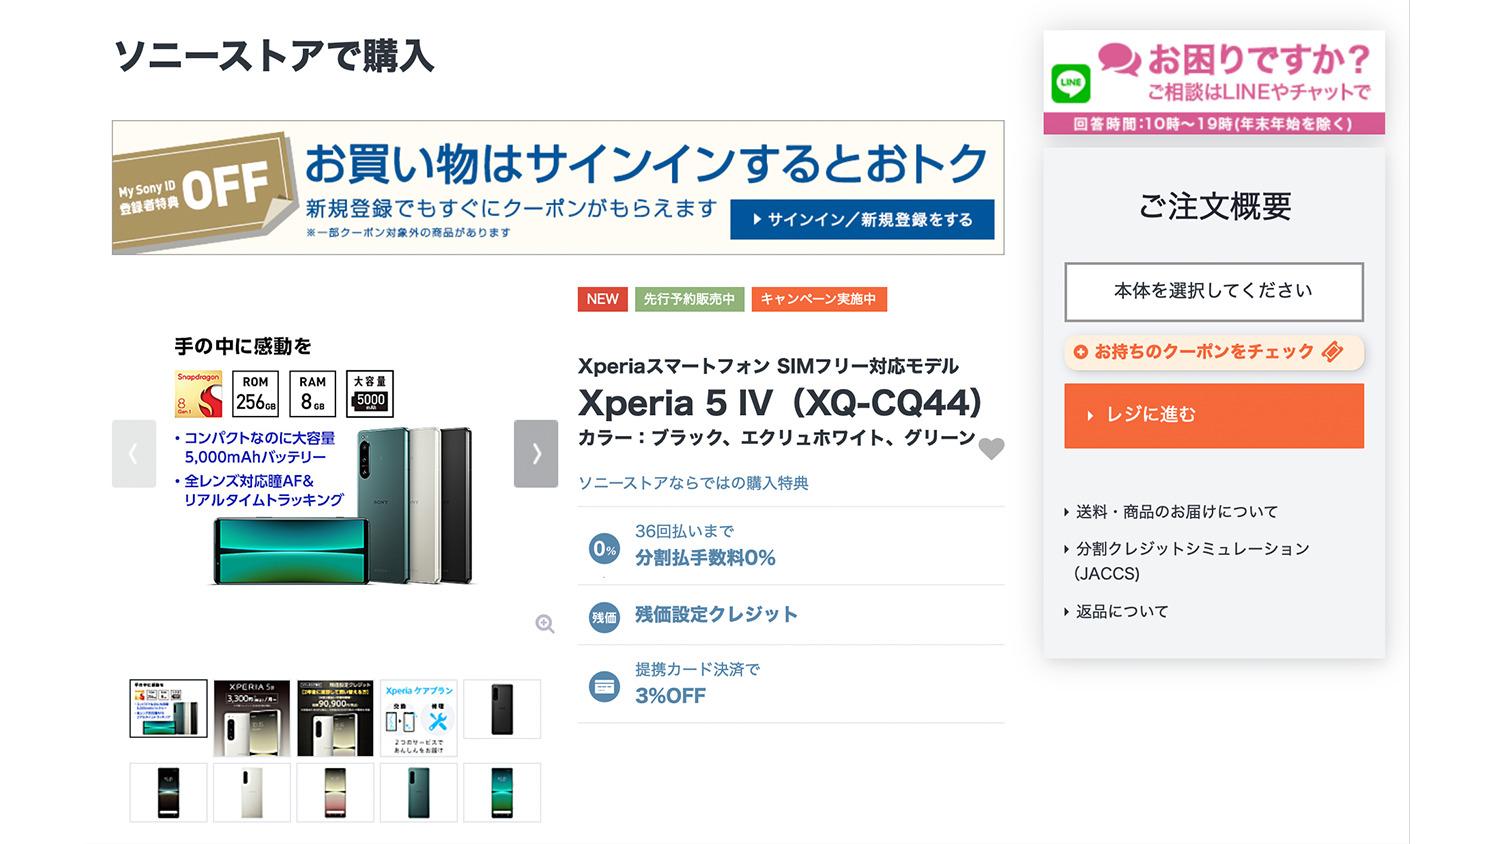
Task: Select the Xperia ケアプラン thumbnail
Action: point(419,718)
